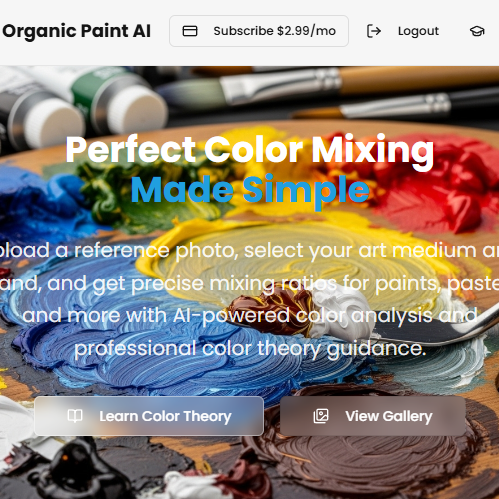The width and height of the screenshot is (499, 499).
Task: Open View Gallery
Action: tap(373, 416)
